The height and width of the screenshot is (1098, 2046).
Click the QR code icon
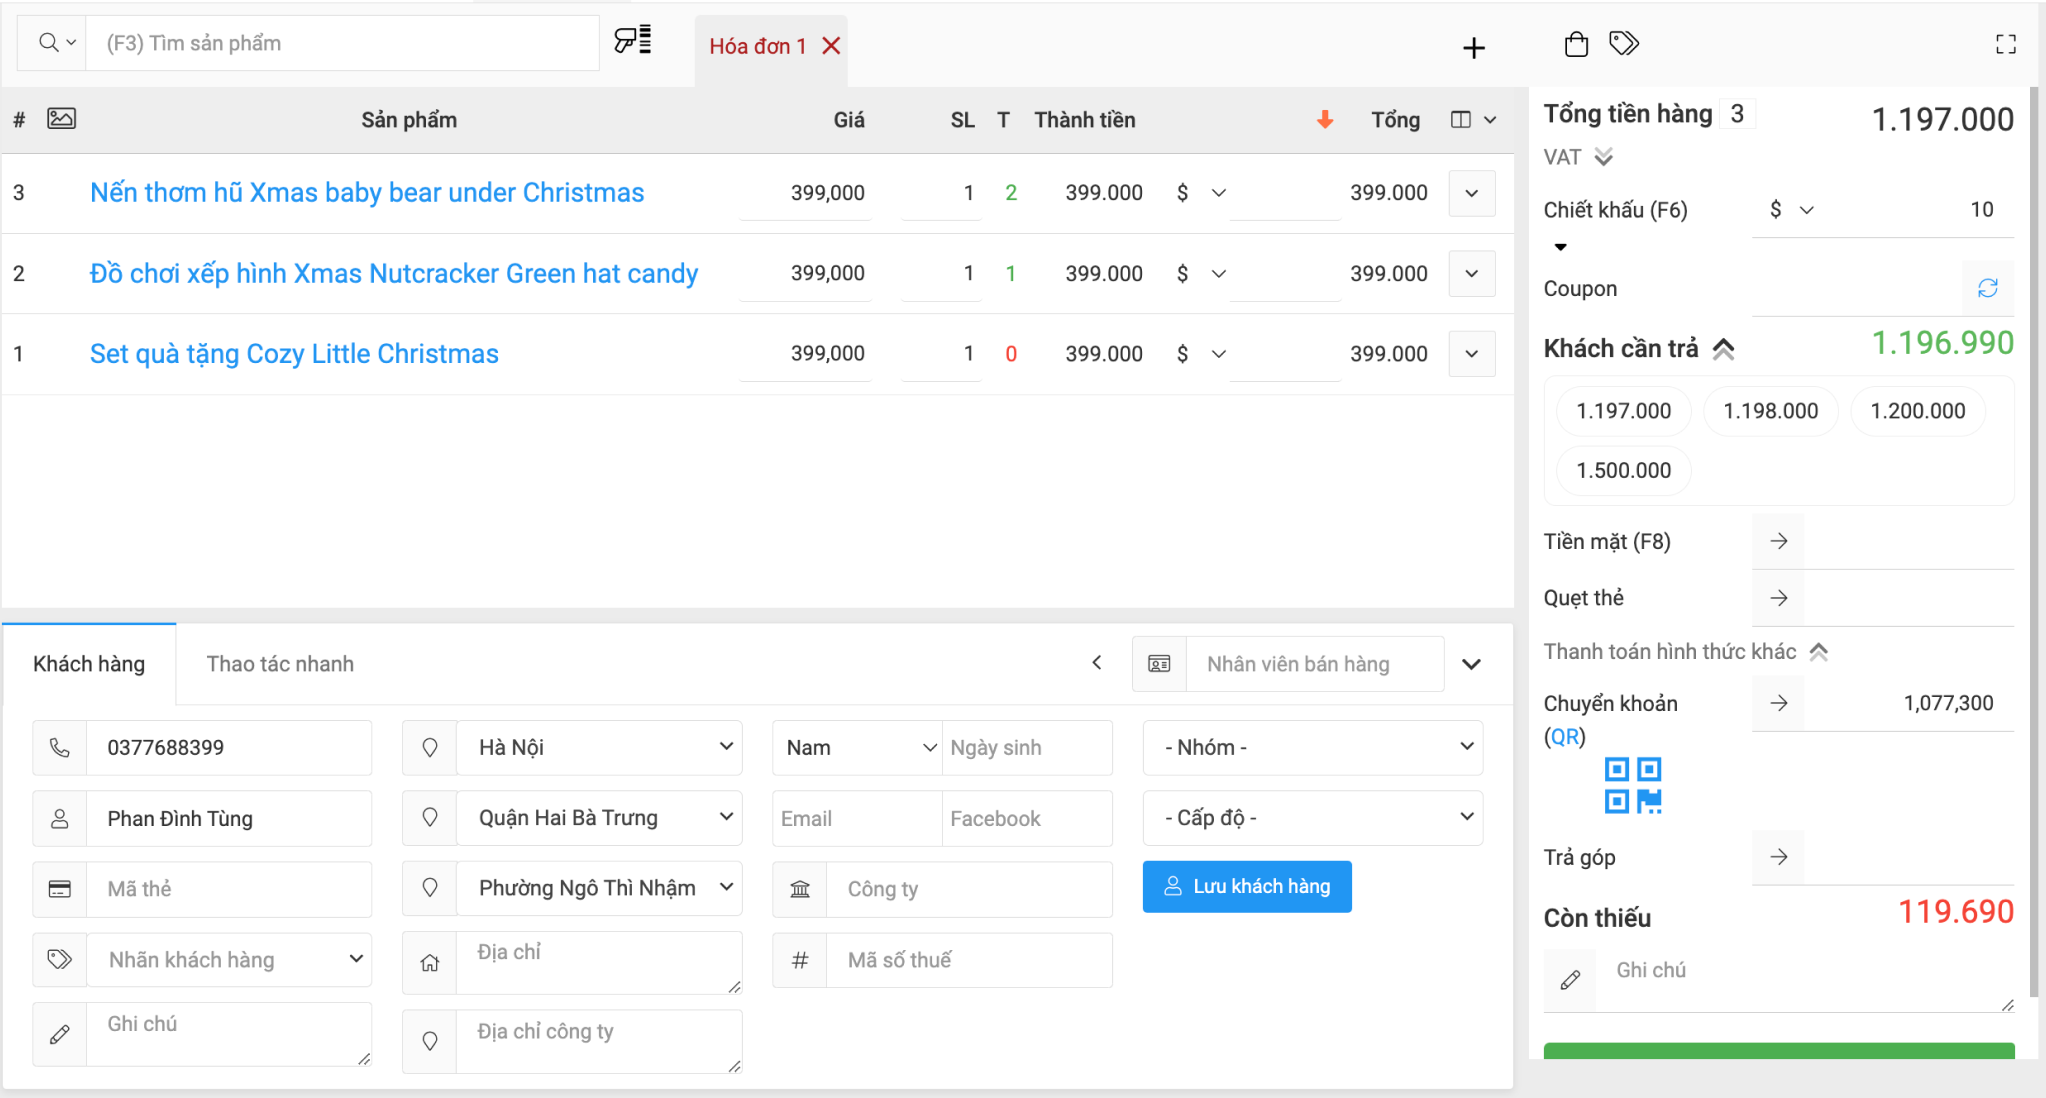(1632, 785)
